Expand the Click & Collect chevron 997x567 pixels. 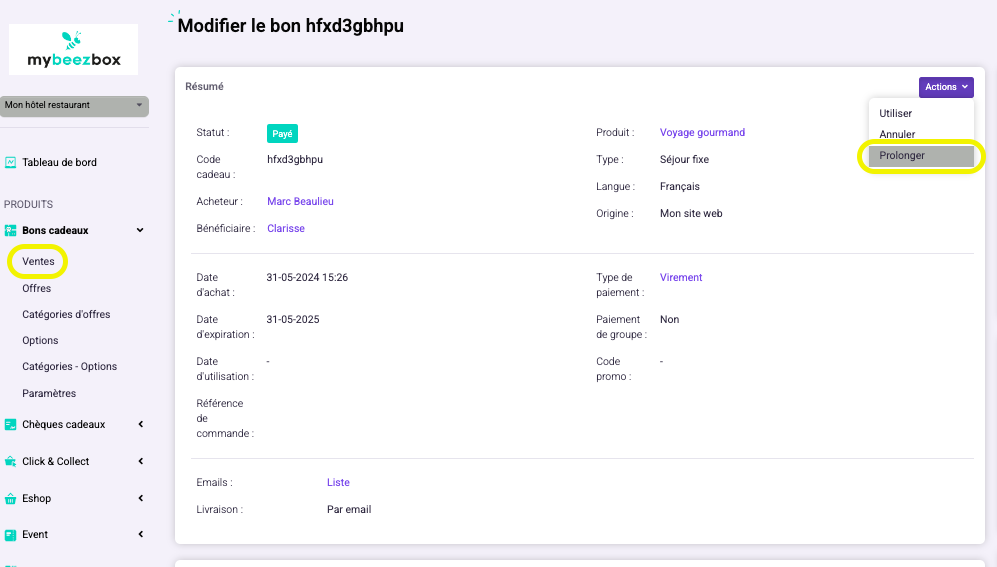point(141,461)
